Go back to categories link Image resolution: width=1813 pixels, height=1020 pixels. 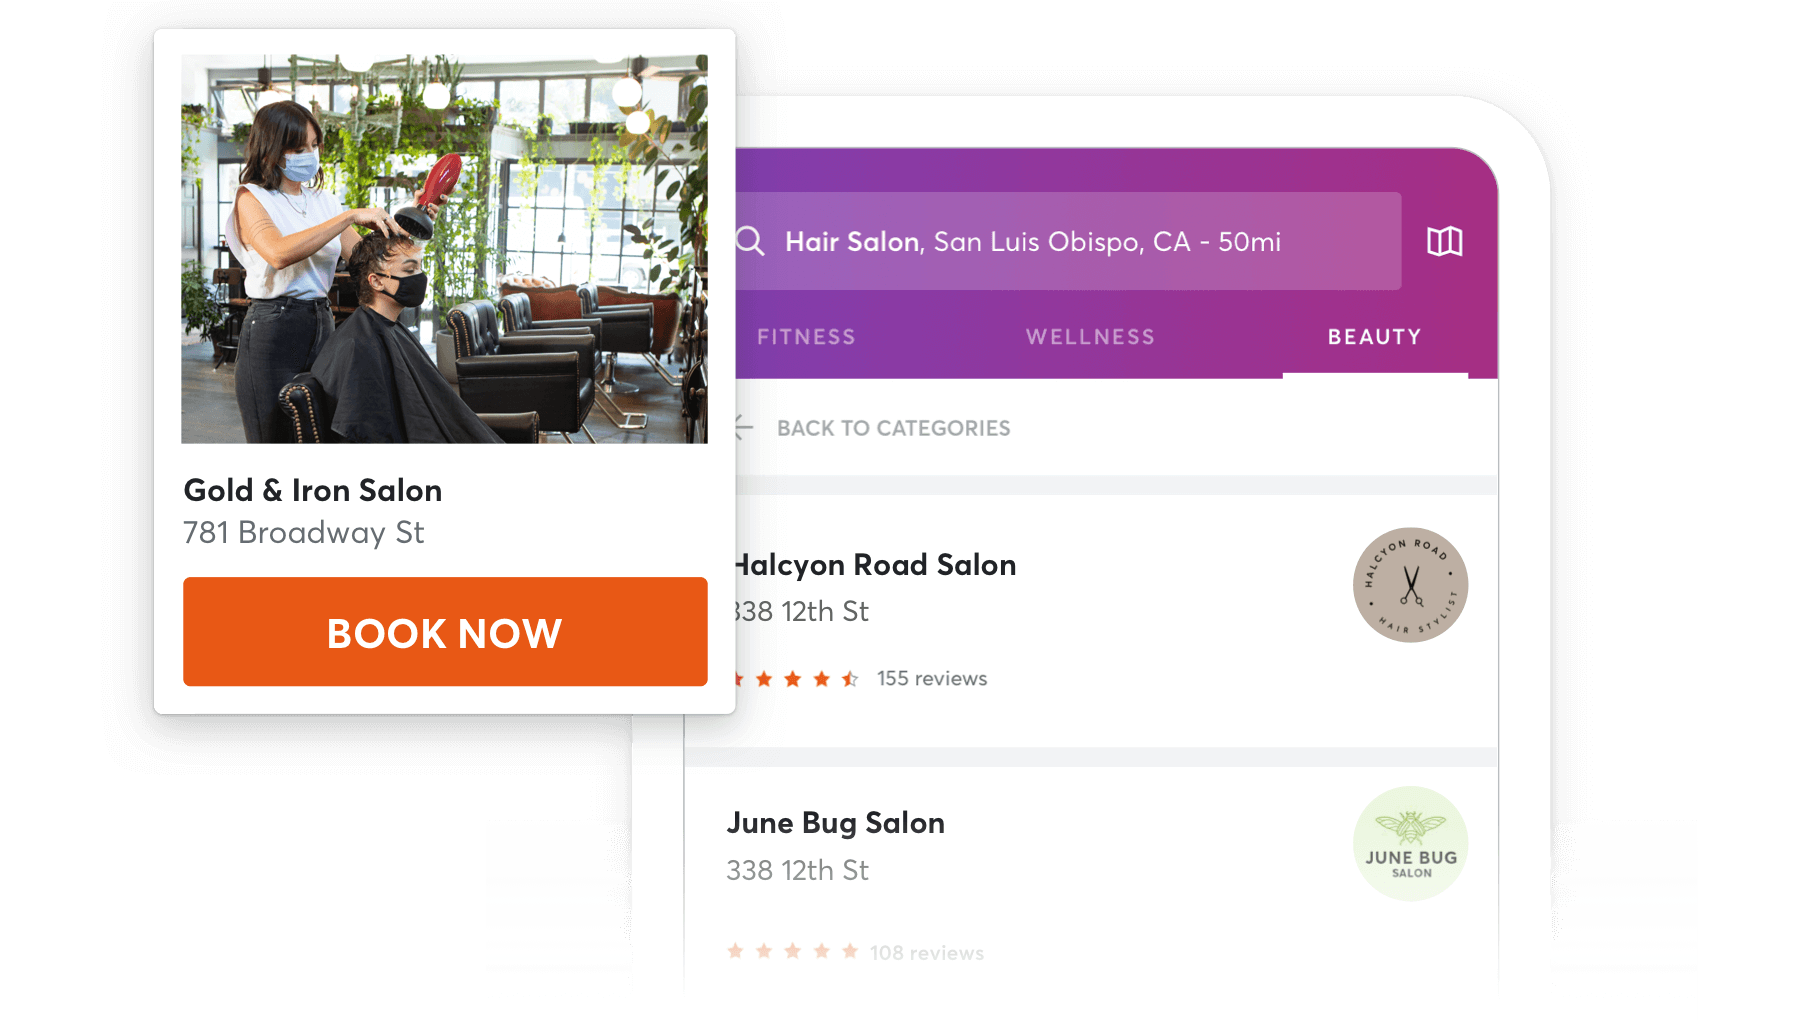[893, 428]
